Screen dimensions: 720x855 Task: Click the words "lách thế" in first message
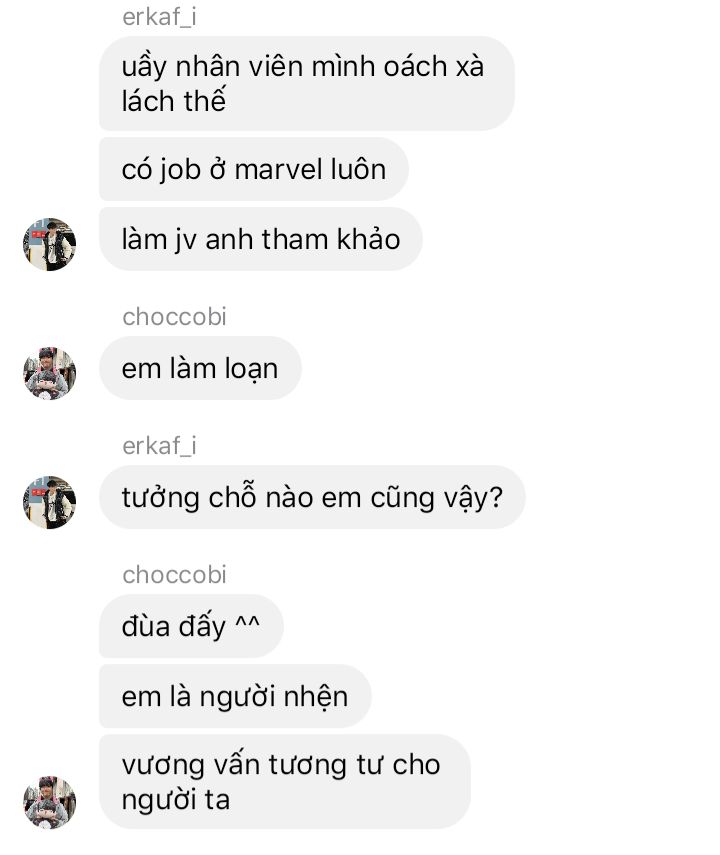coord(173,101)
